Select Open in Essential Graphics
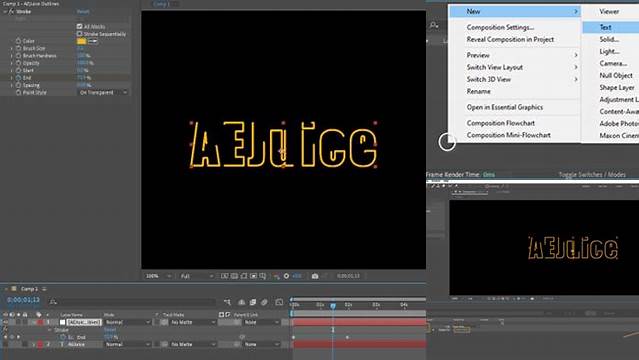This screenshot has width=639, height=360. (x=505, y=107)
